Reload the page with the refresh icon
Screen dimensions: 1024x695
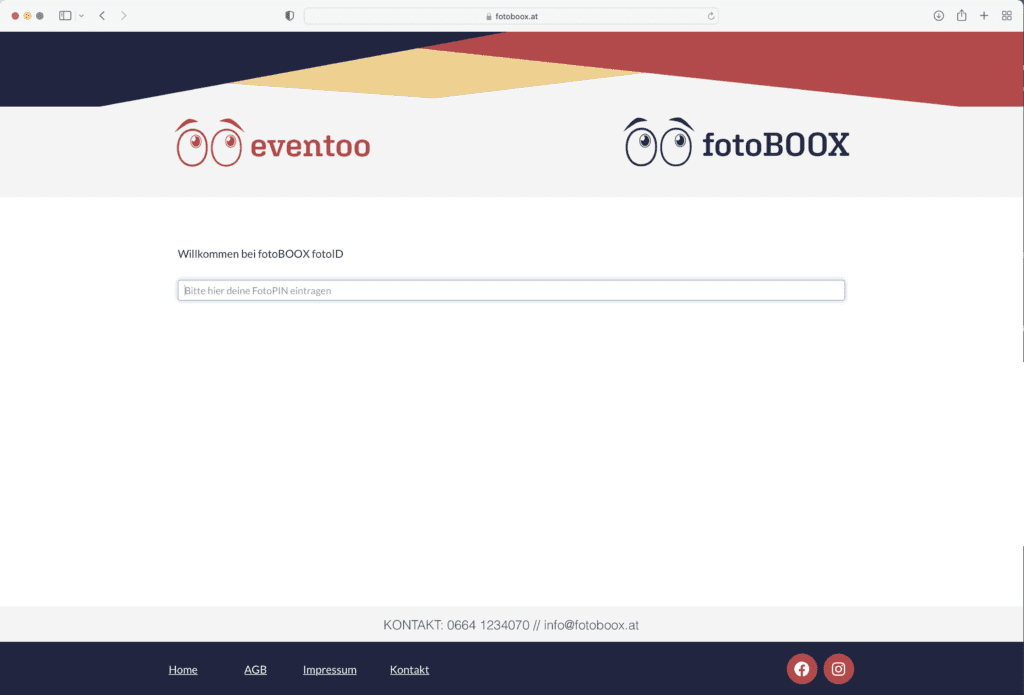tap(711, 16)
